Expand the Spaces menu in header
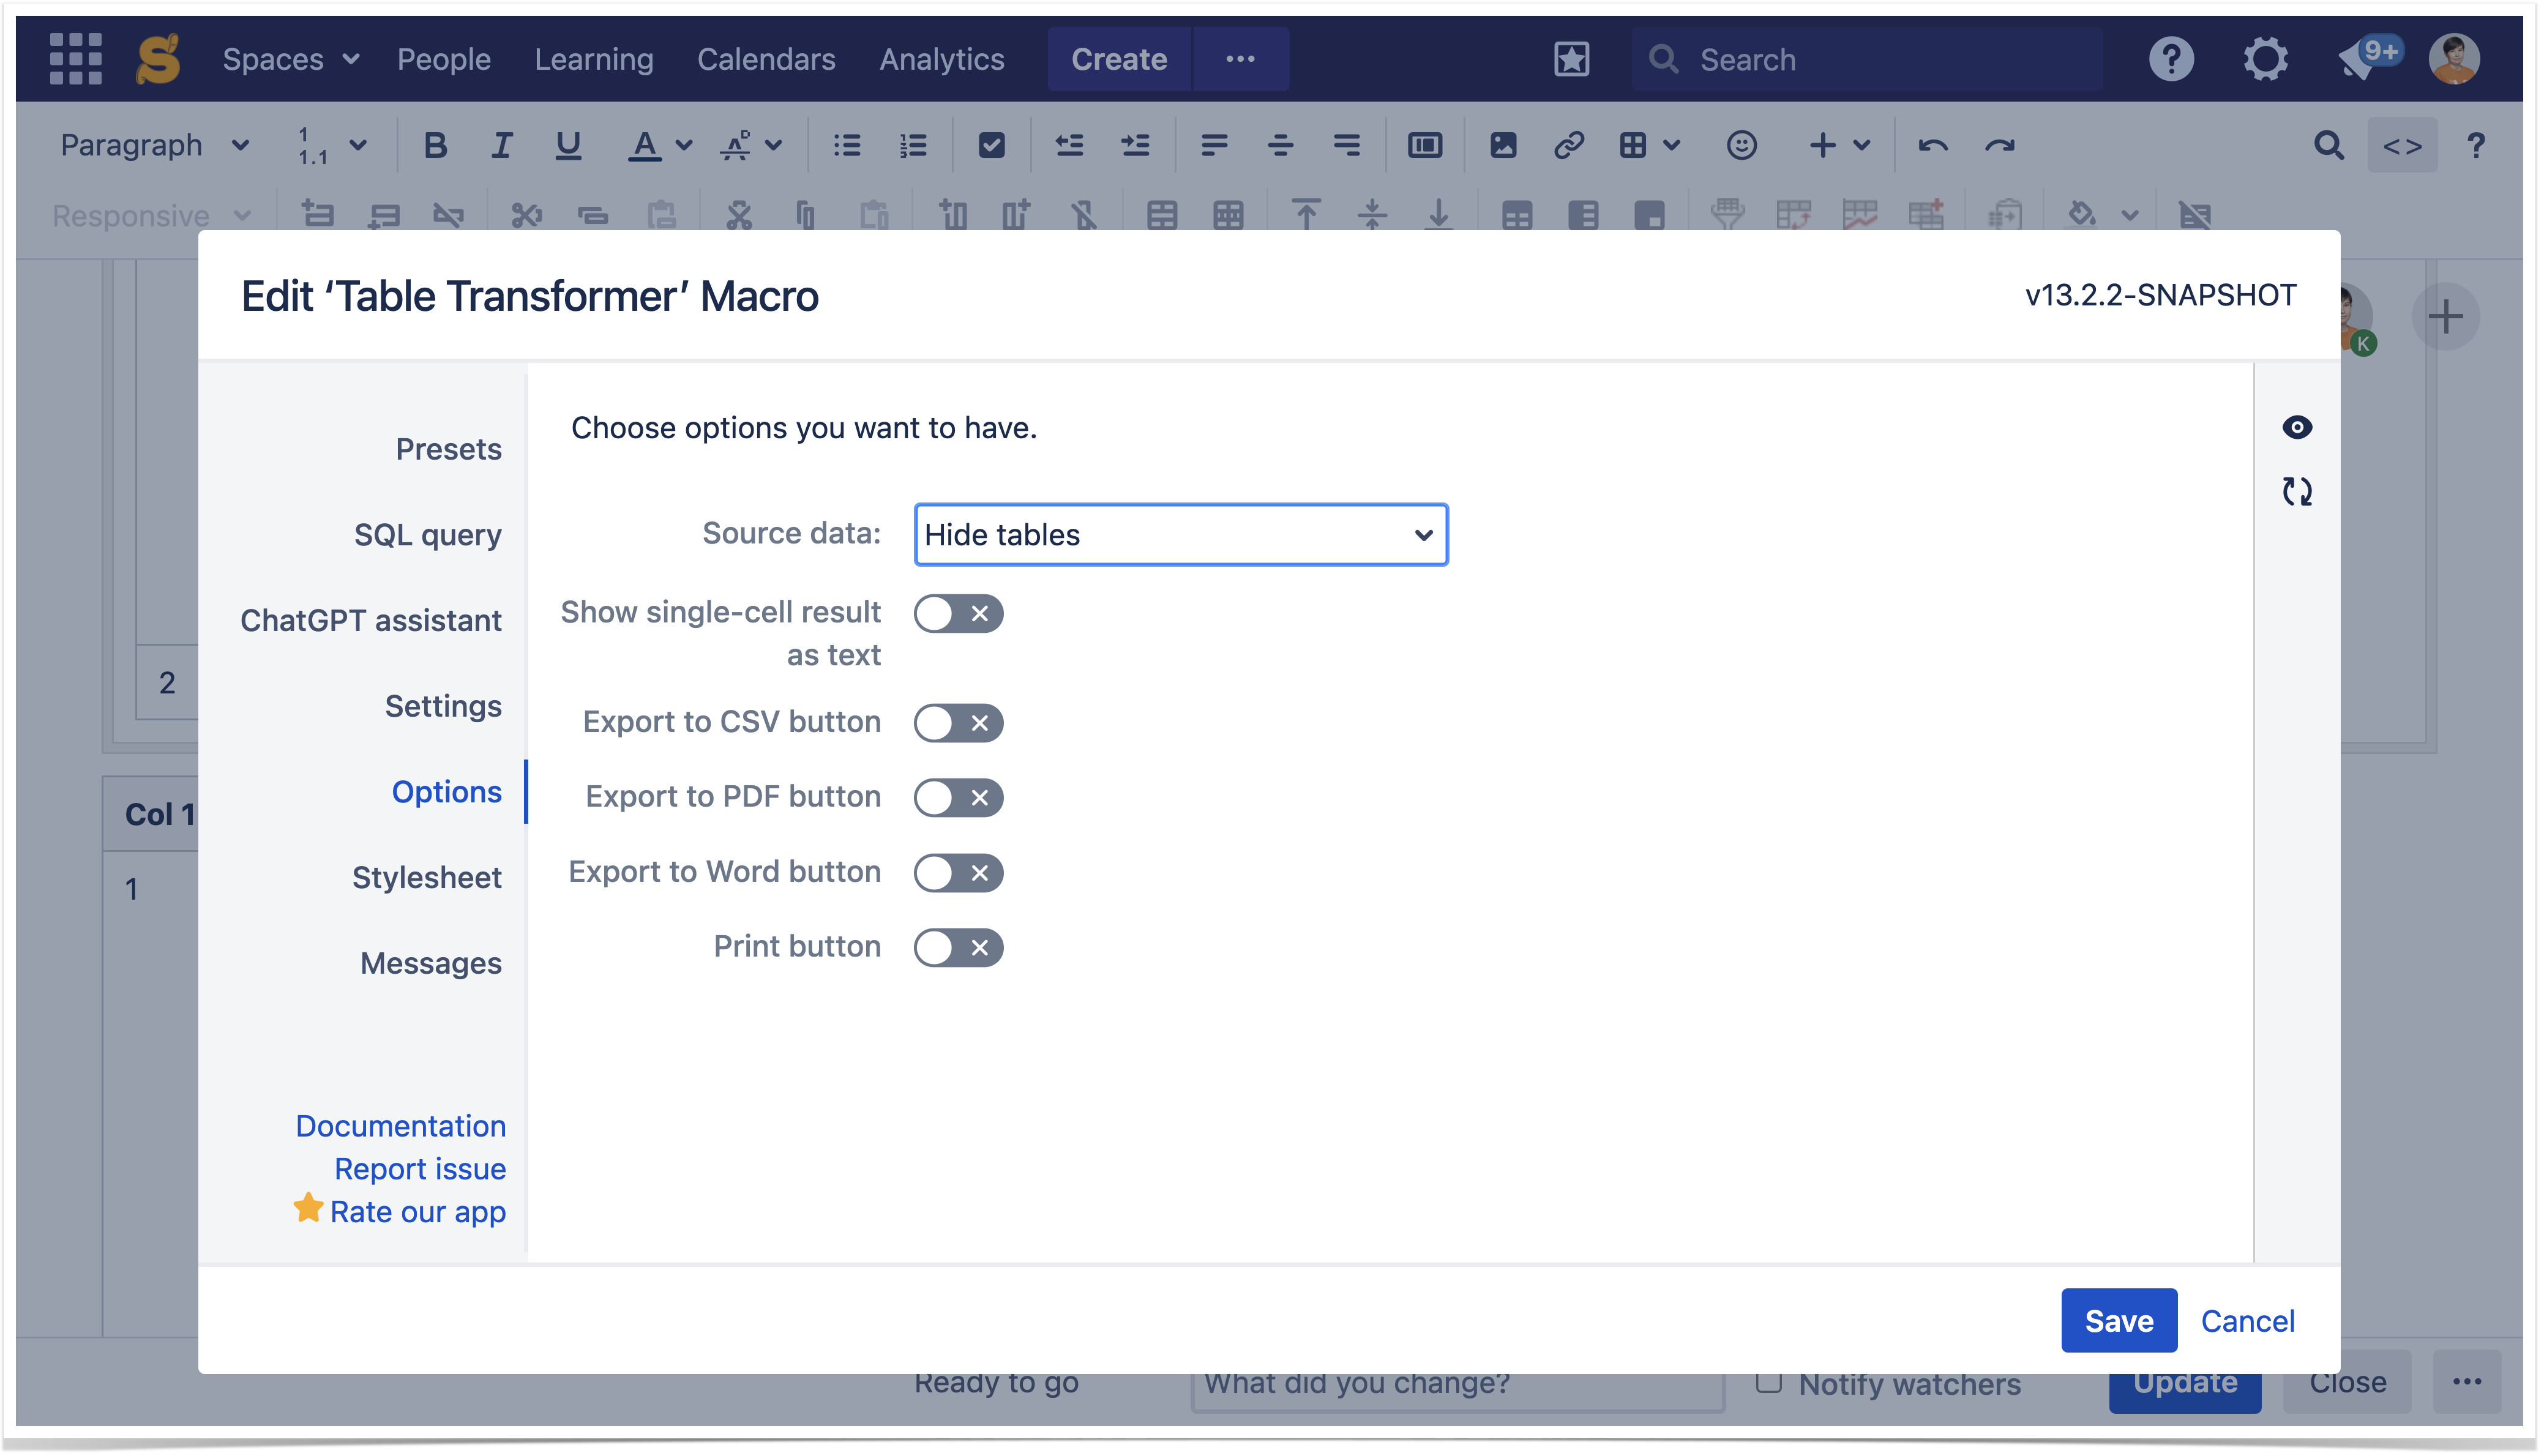The width and height of the screenshot is (2544, 1456). coord(290,59)
